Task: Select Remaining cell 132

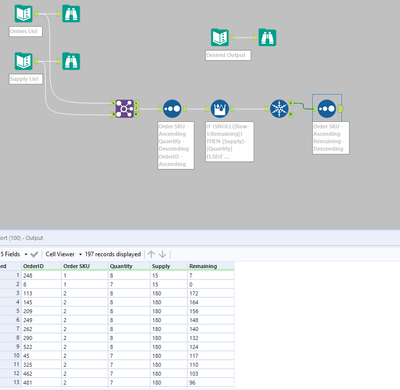Action: point(211,338)
